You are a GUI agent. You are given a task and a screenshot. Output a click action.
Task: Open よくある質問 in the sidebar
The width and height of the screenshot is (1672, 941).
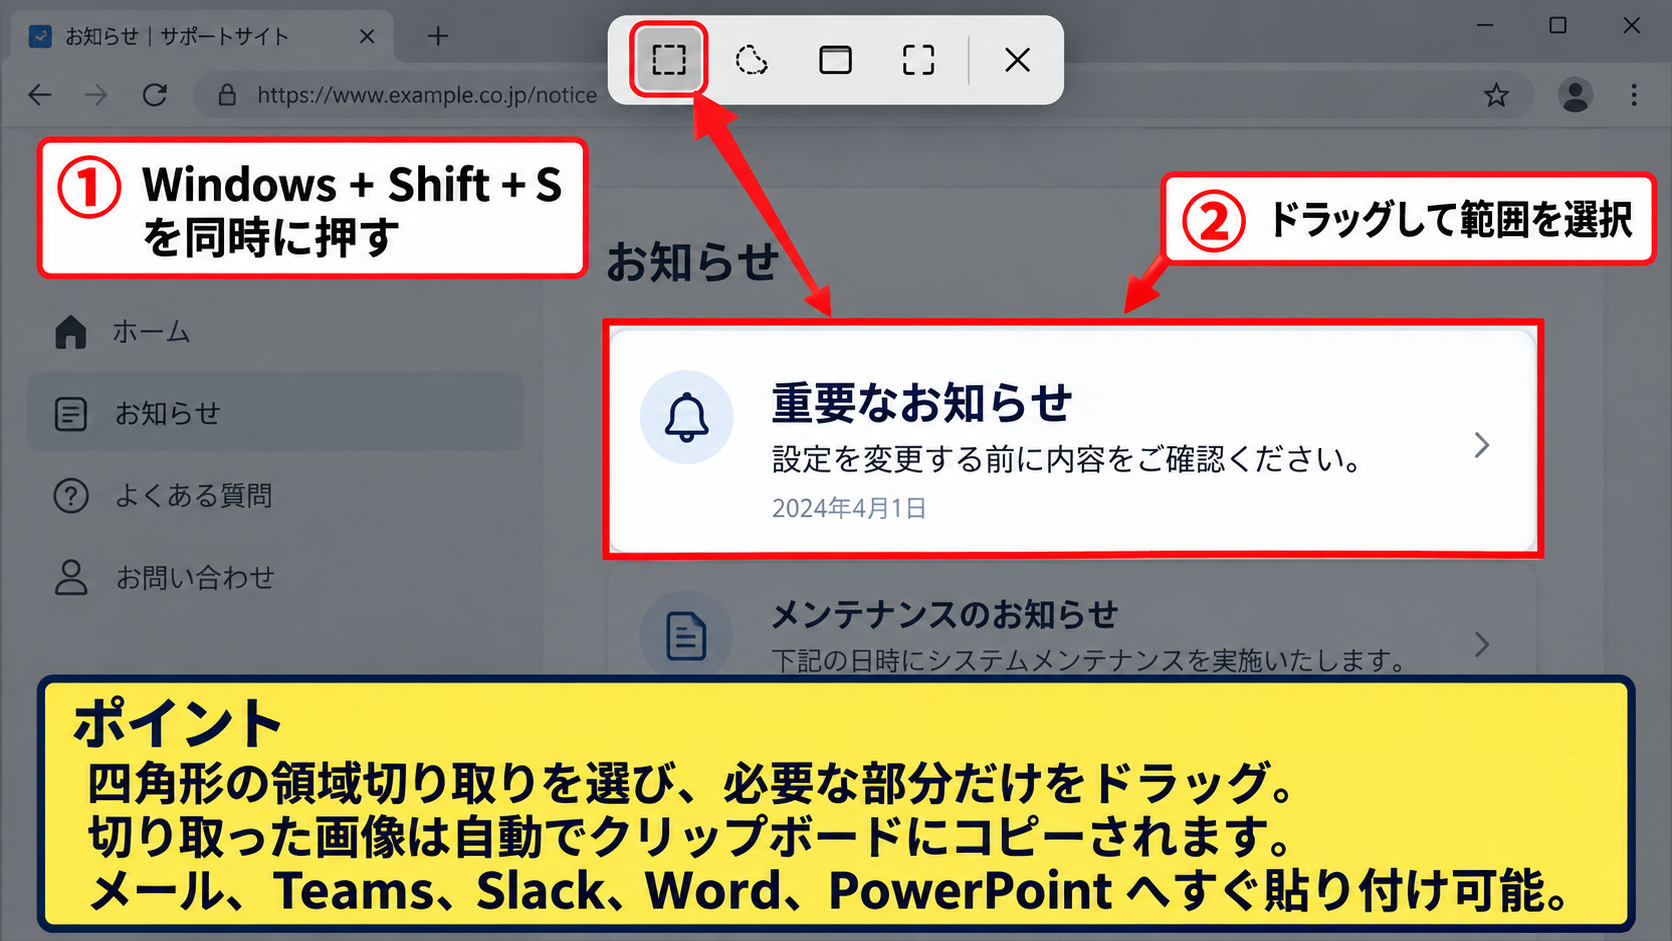point(275,495)
